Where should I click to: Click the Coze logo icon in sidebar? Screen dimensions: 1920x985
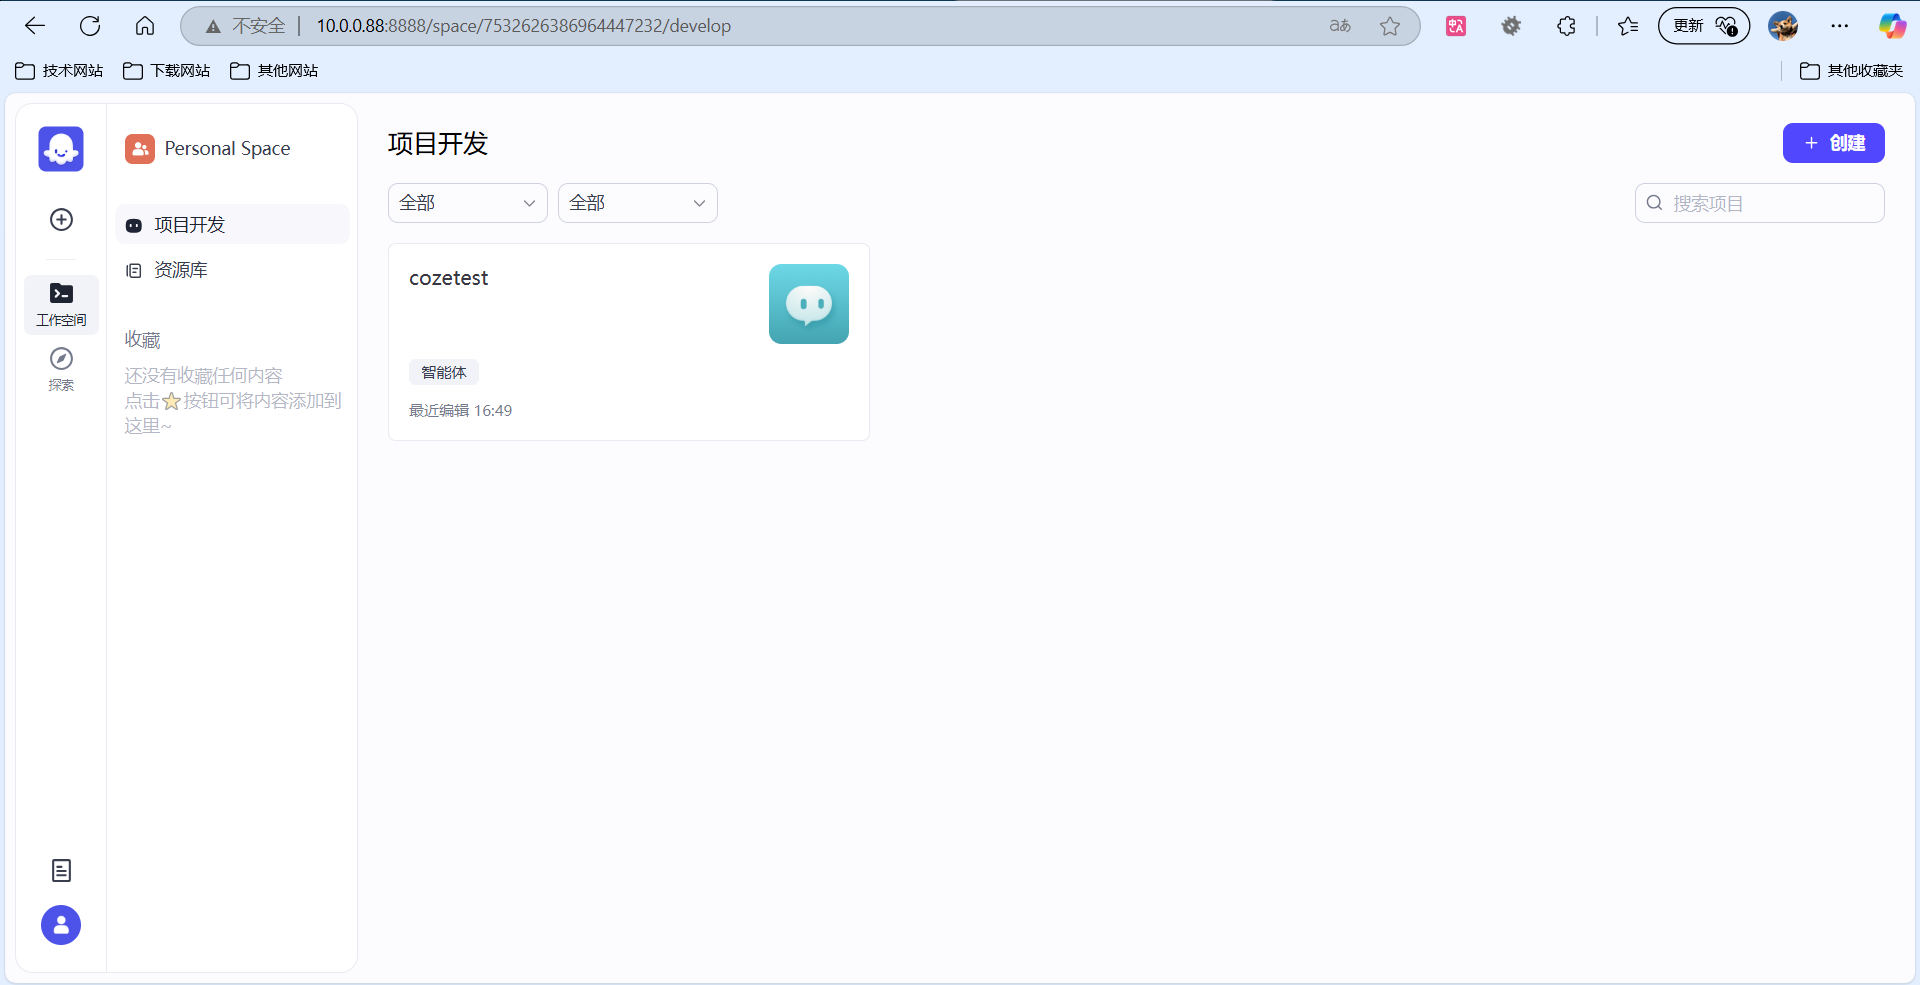coord(61,149)
